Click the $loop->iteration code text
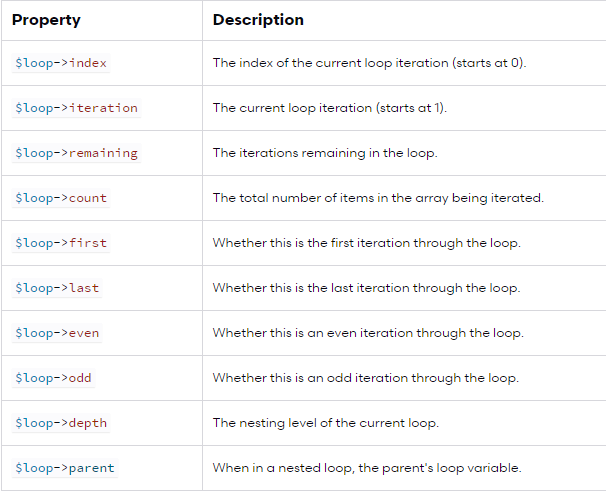The width and height of the screenshot is (606, 492). 76,108
